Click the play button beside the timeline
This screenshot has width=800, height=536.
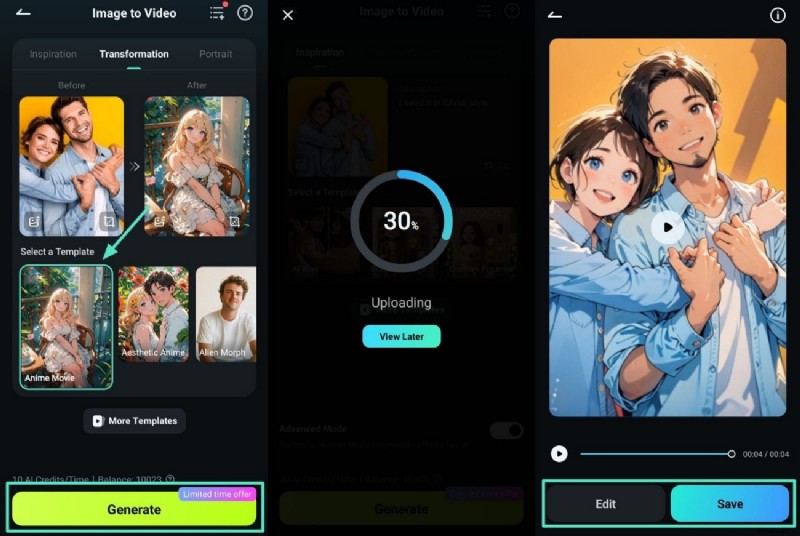[x=559, y=453]
